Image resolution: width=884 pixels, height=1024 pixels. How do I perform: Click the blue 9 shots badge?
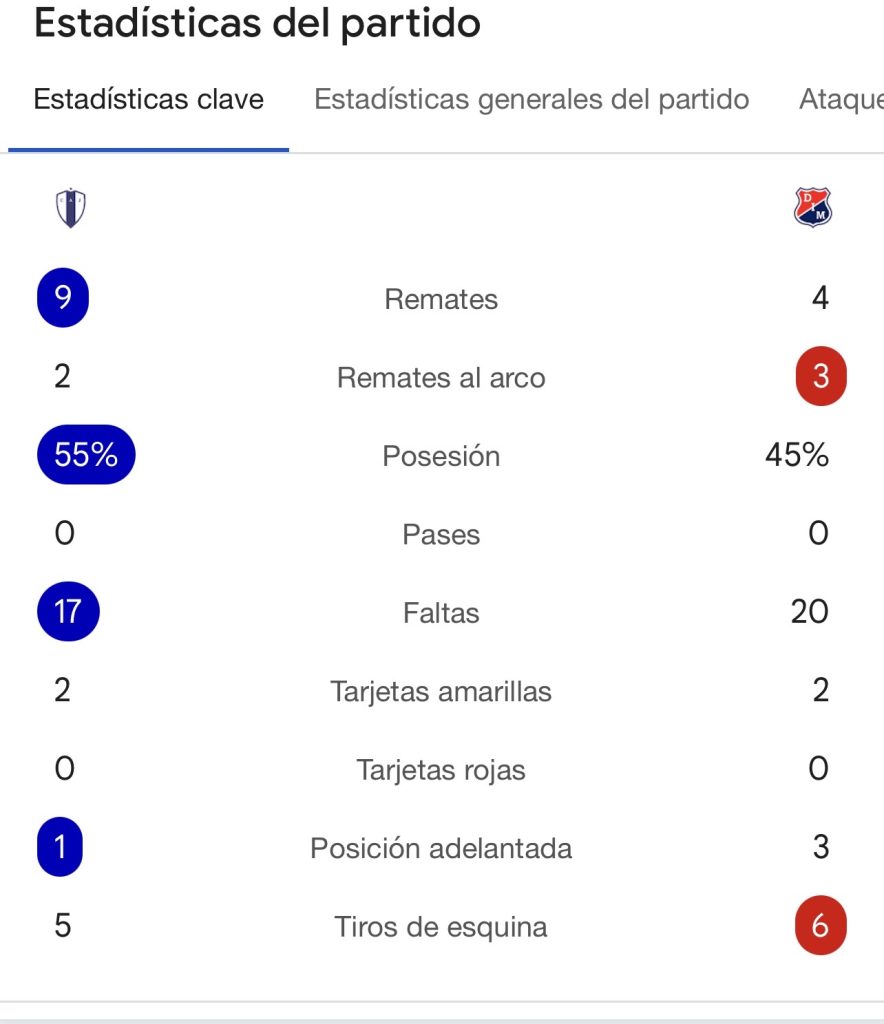tap(63, 298)
